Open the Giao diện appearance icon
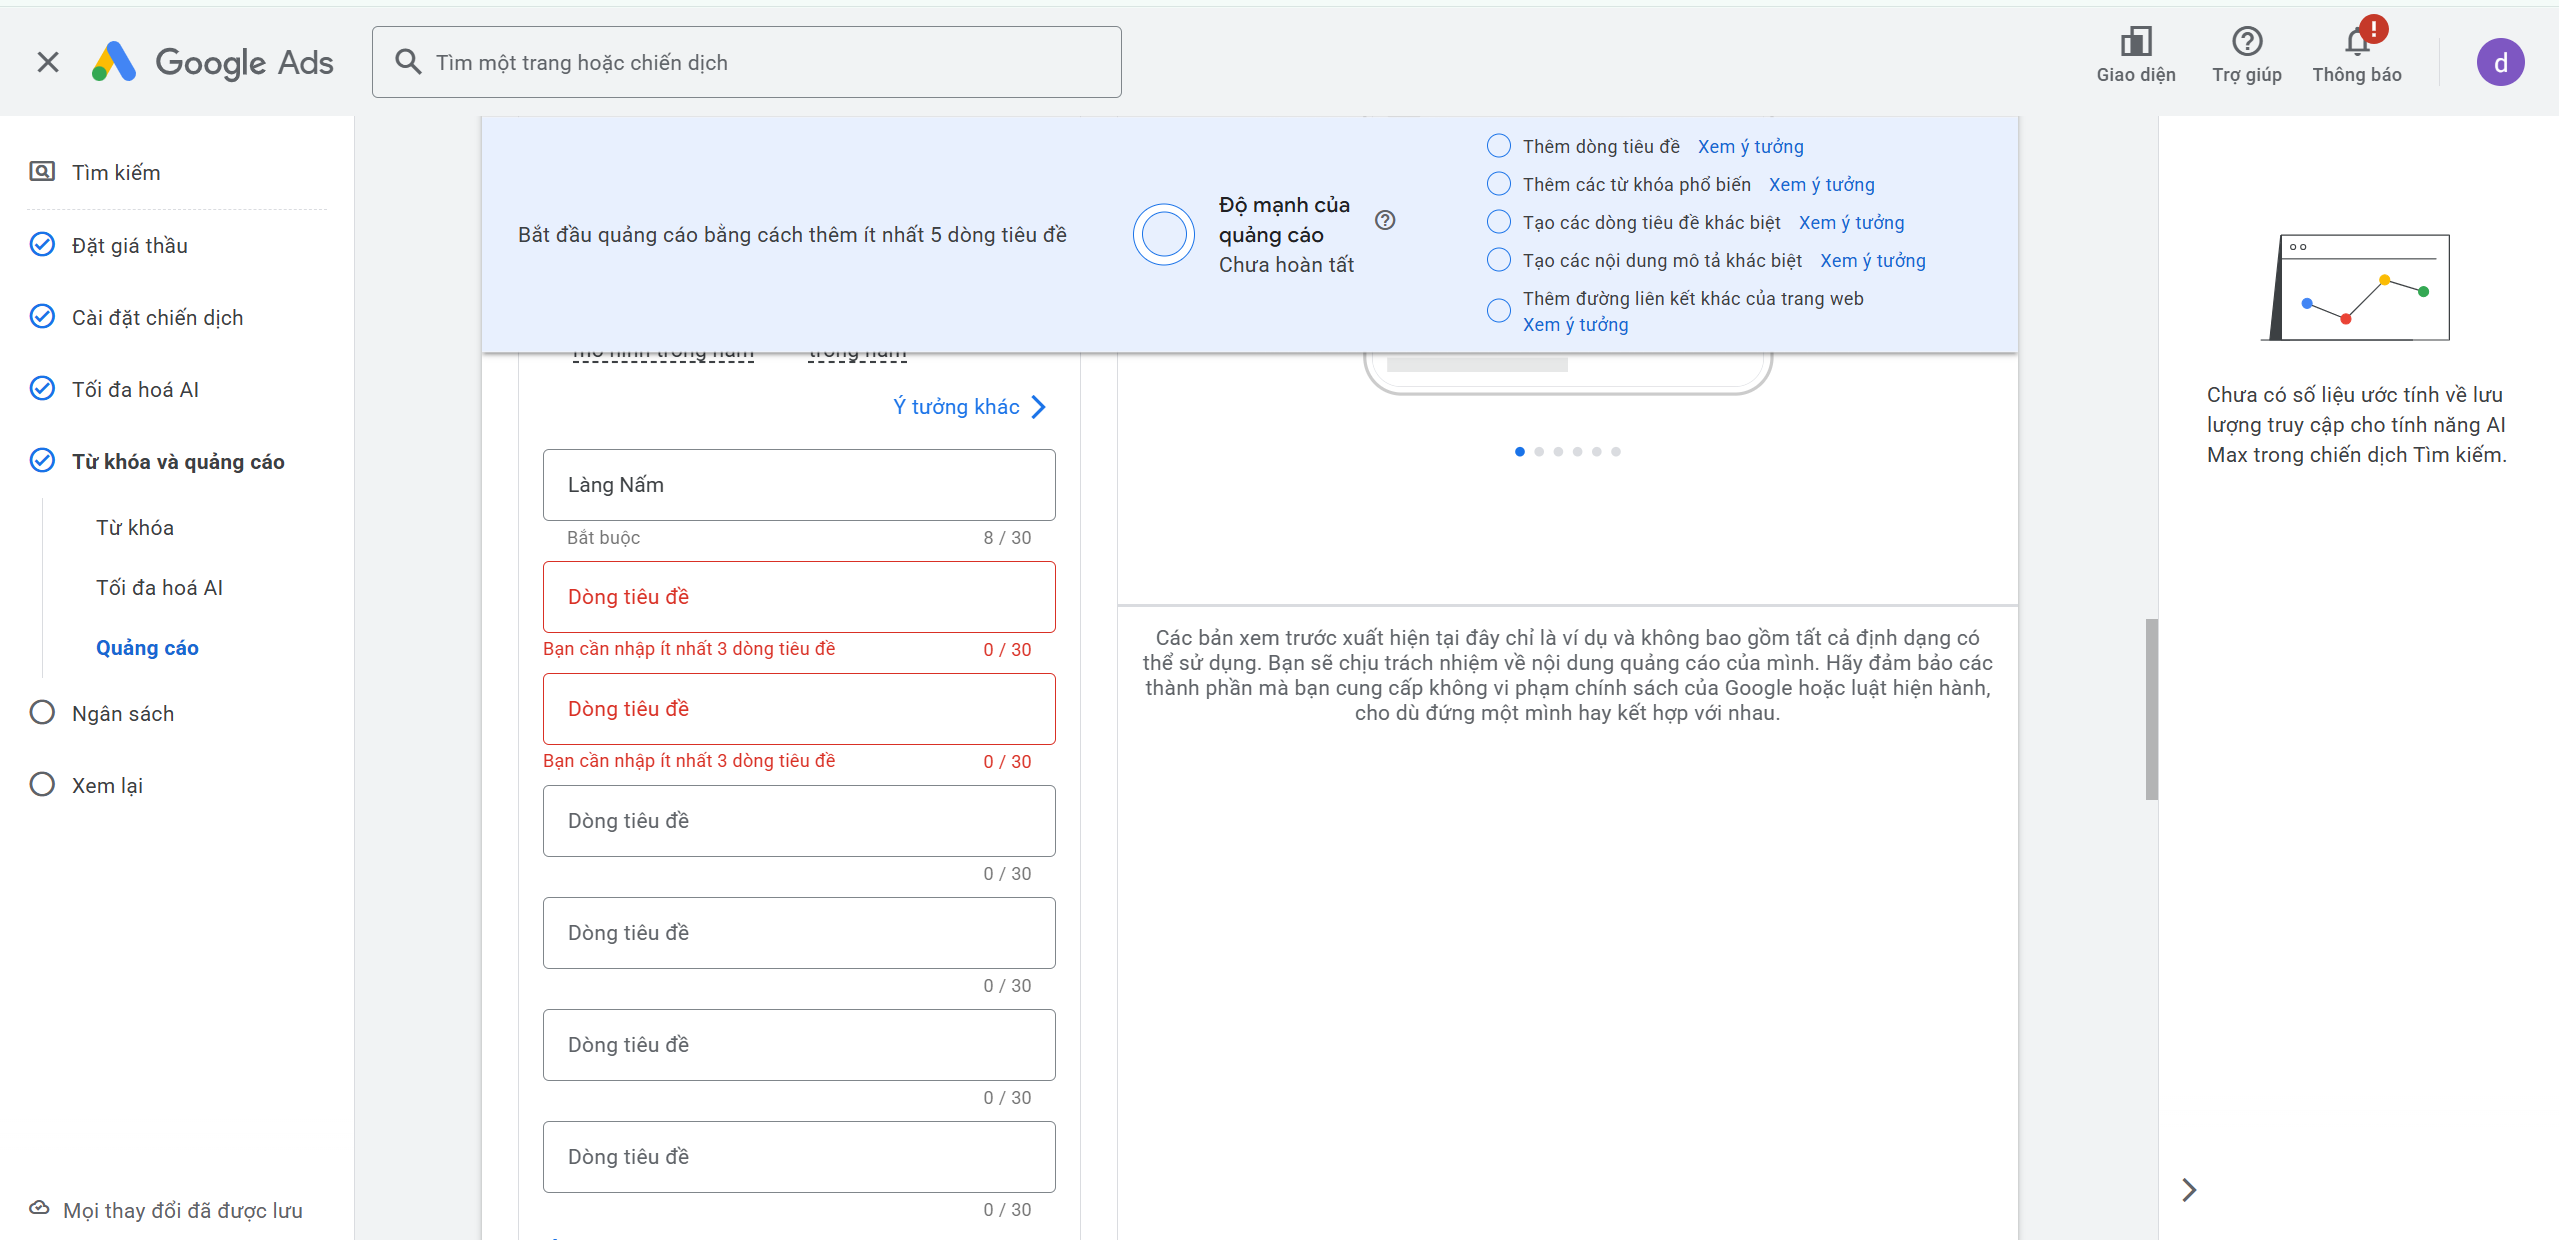 tap(2136, 42)
